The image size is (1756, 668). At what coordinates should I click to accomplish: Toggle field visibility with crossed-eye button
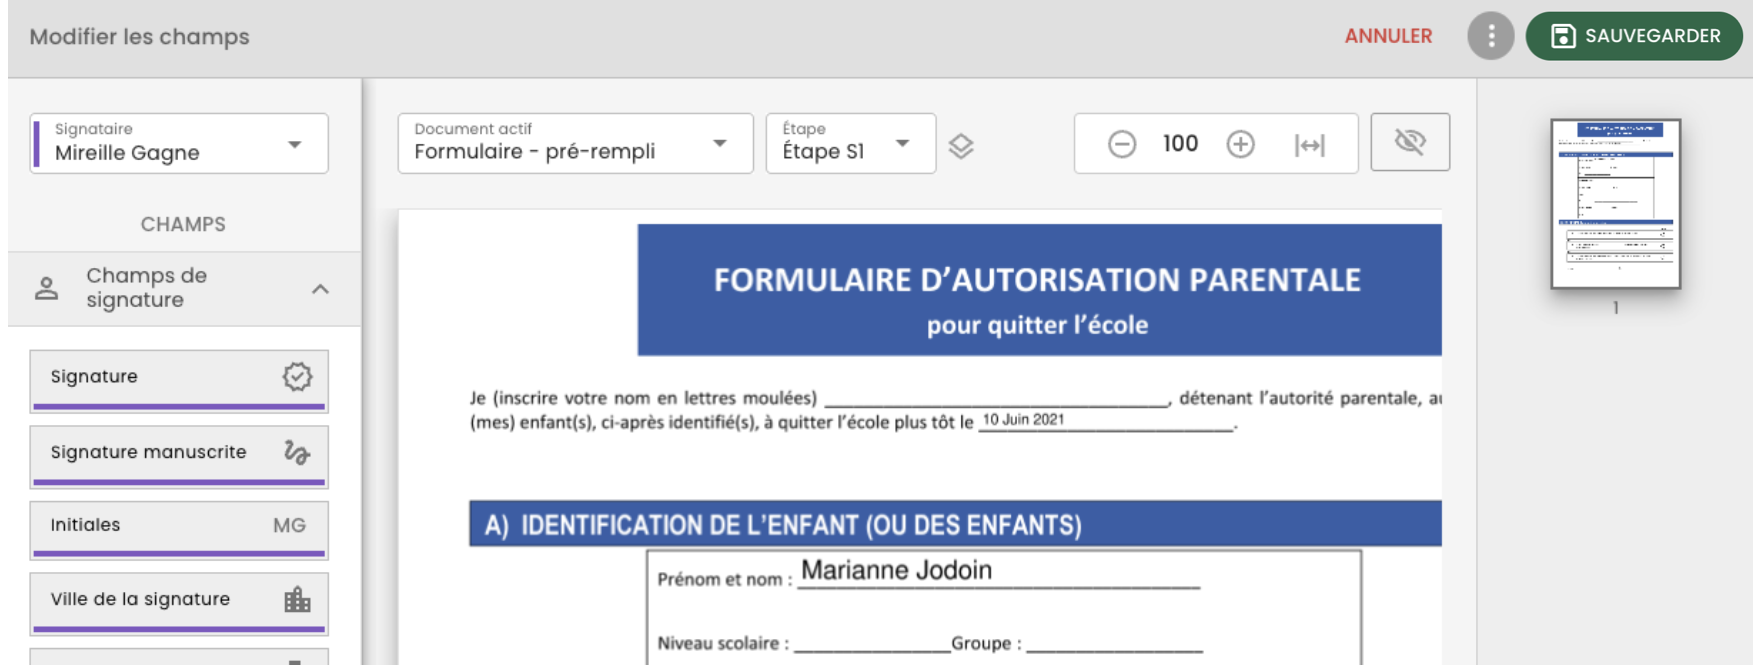[1409, 142]
